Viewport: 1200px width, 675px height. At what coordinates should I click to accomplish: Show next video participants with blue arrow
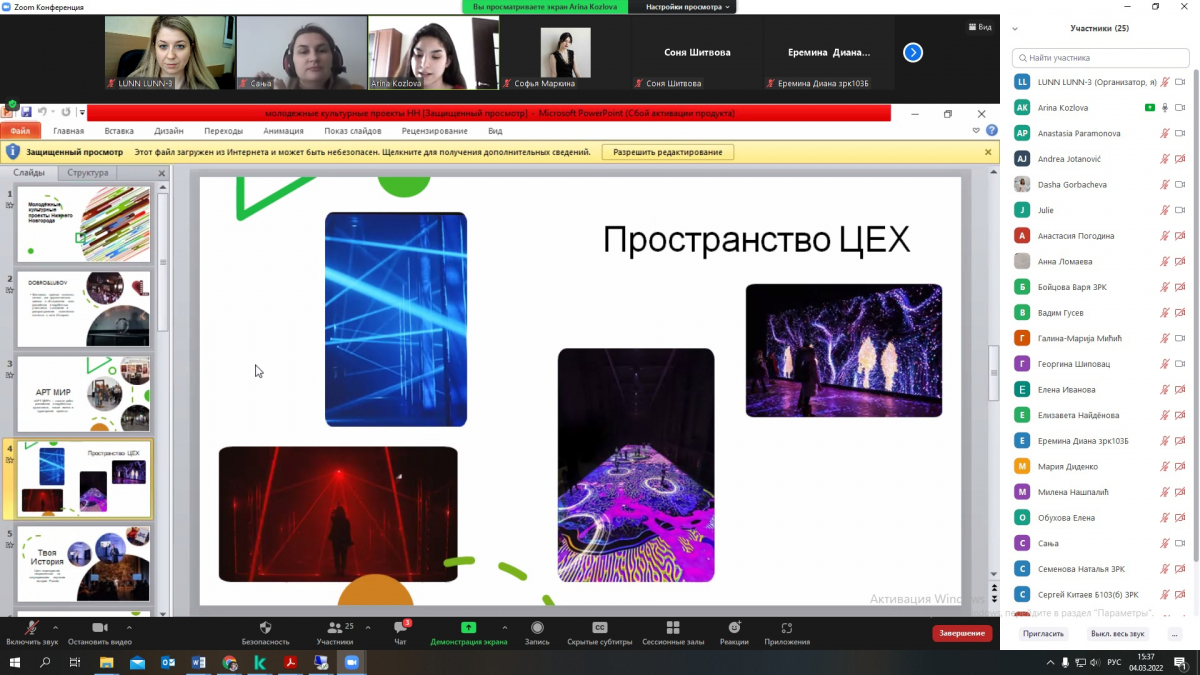(x=912, y=52)
